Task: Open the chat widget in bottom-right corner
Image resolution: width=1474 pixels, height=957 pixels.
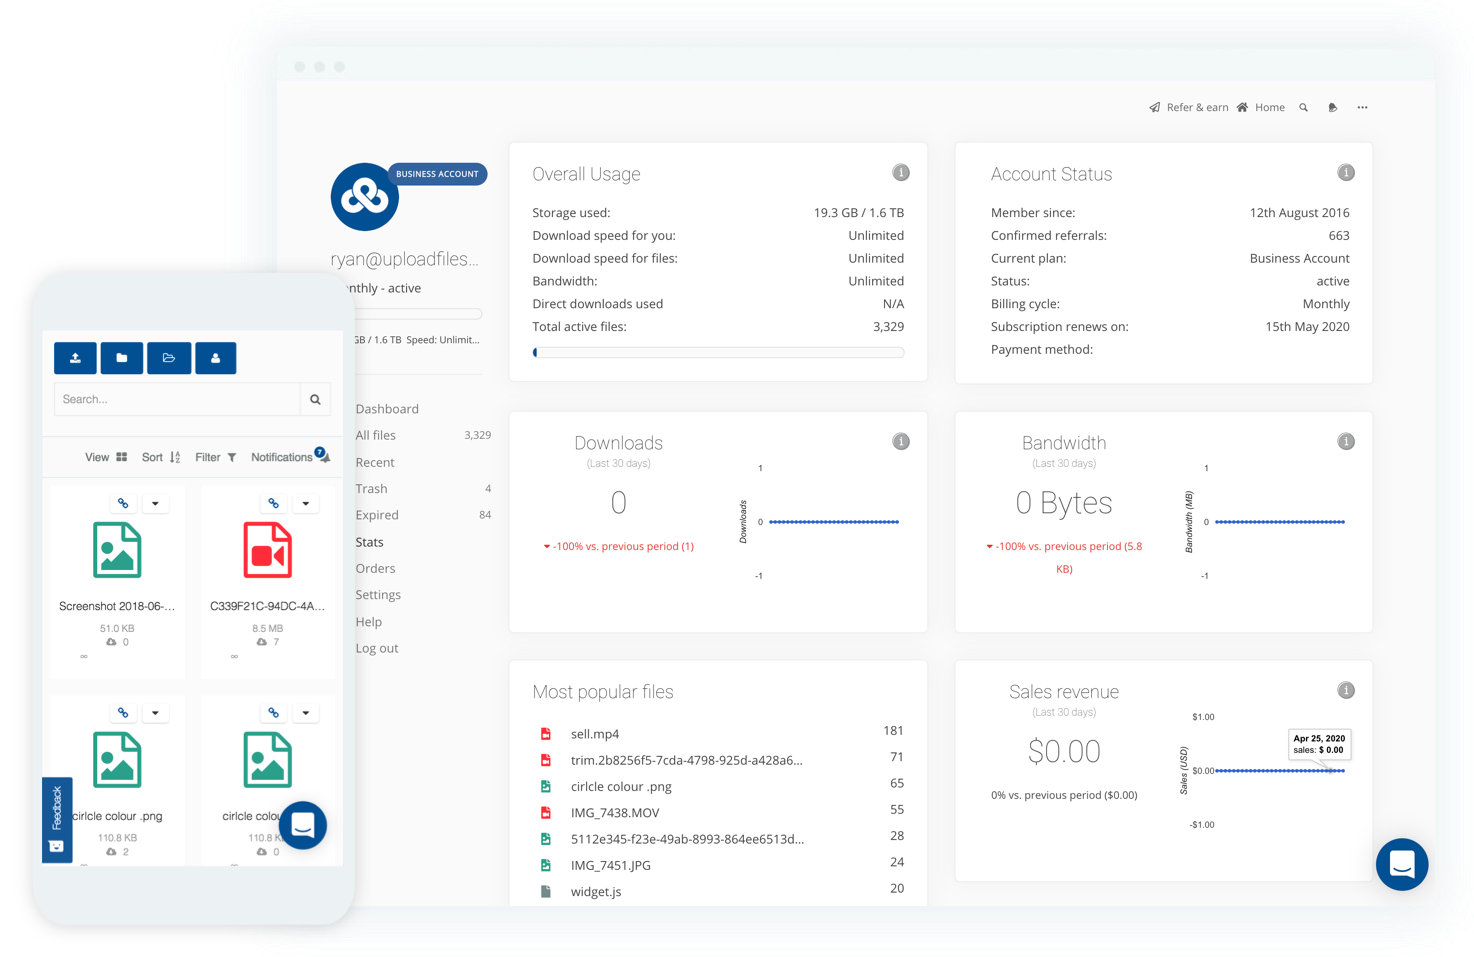Action: click(x=1401, y=864)
